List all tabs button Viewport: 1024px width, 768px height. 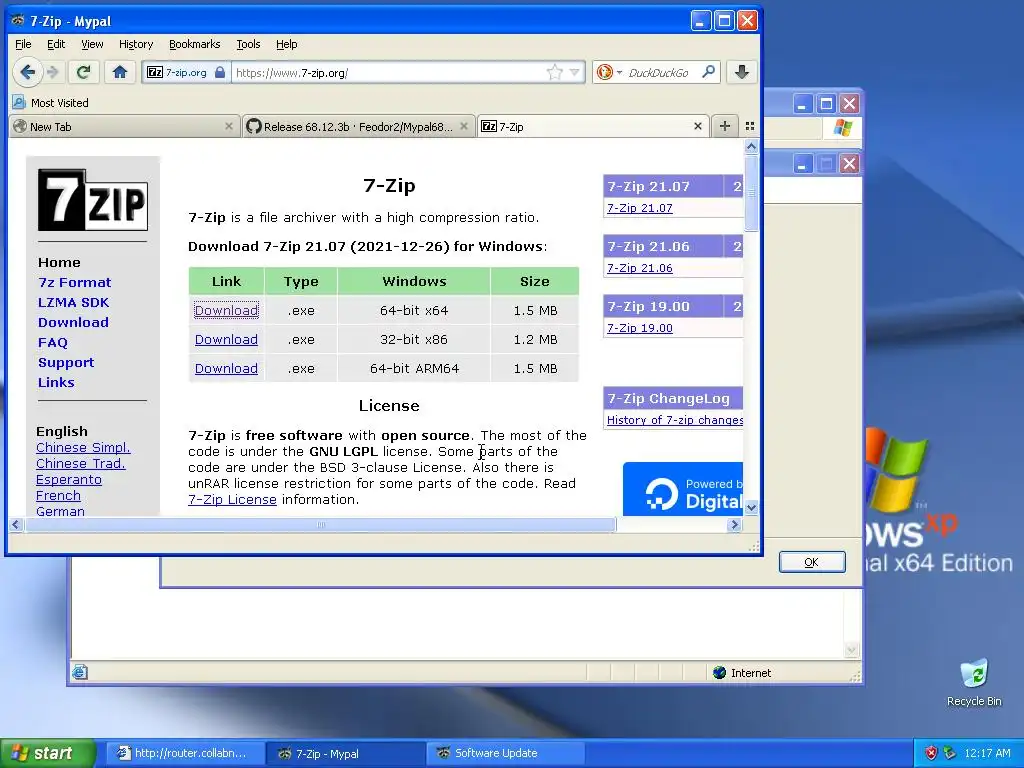[750, 126]
